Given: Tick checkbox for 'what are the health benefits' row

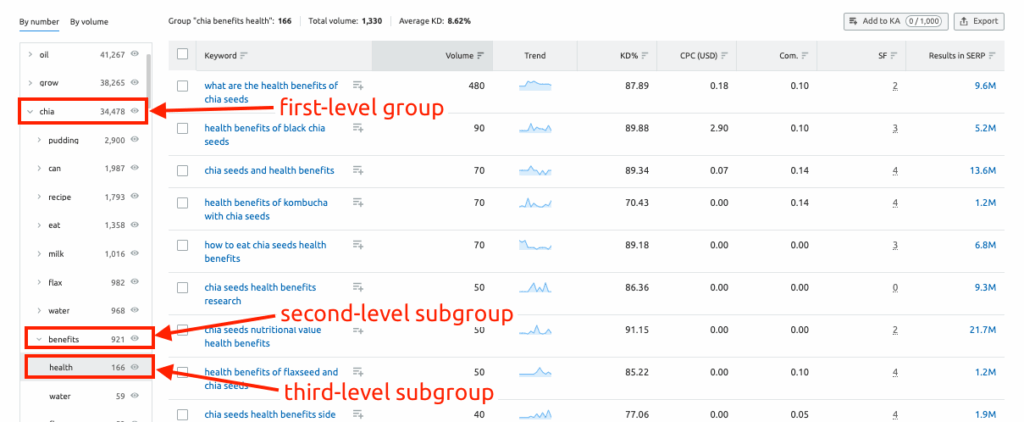Looking at the screenshot, I should point(182,86).
